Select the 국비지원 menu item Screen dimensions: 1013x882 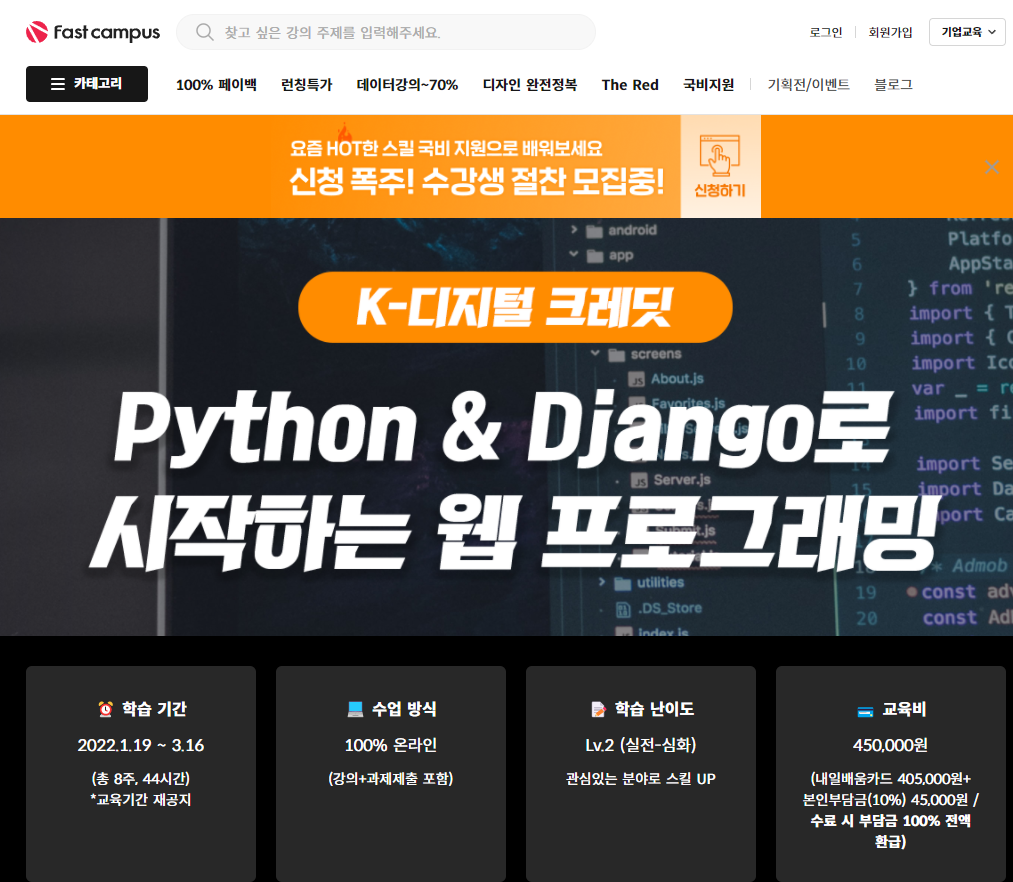tap(709, 85)
